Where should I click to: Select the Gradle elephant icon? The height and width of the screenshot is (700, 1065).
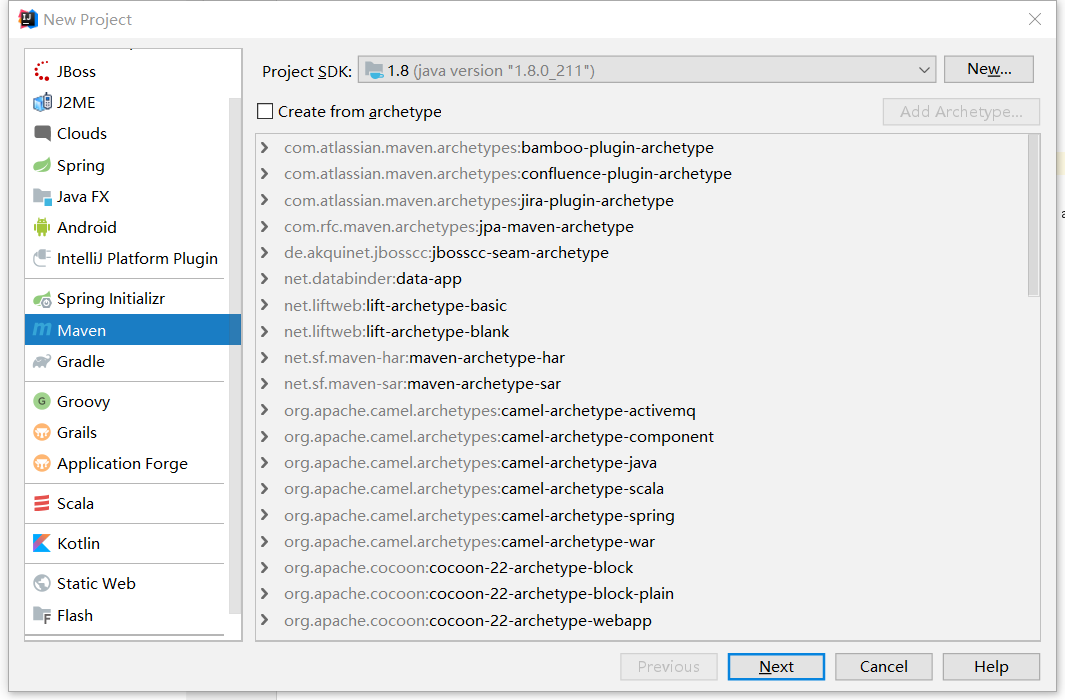click(x=42, y=361)
